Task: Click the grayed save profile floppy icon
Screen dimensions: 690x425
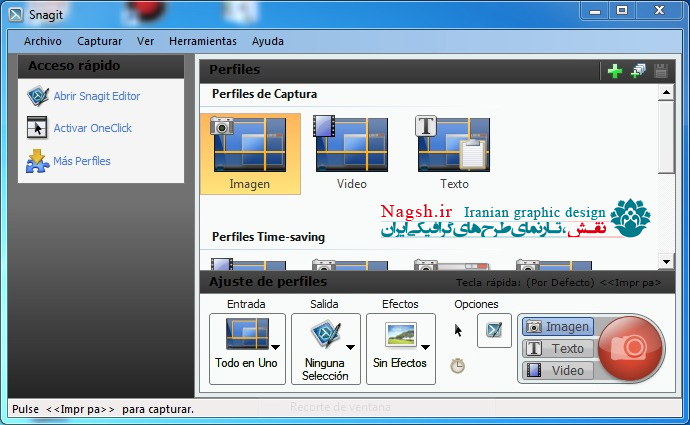Action: [x=661, y=71]
